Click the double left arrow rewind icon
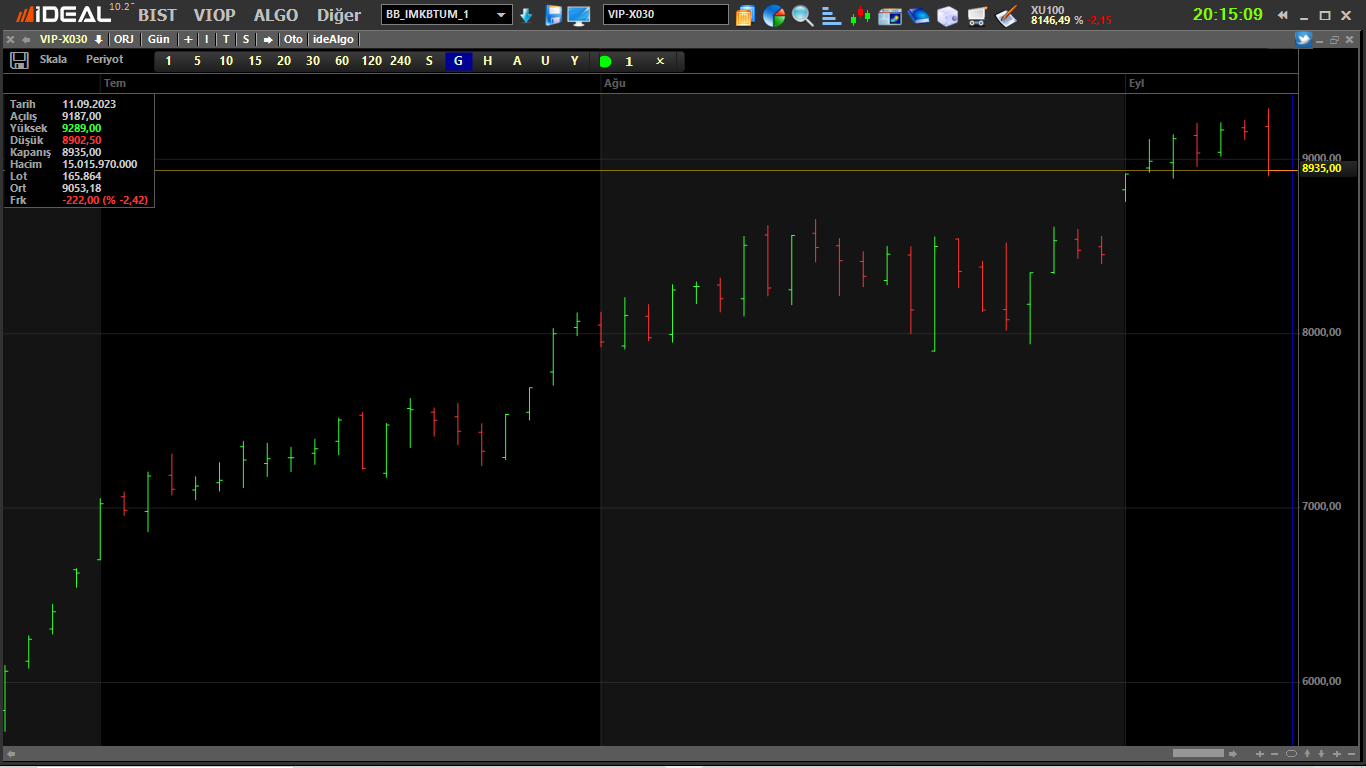 [1283, 15]
